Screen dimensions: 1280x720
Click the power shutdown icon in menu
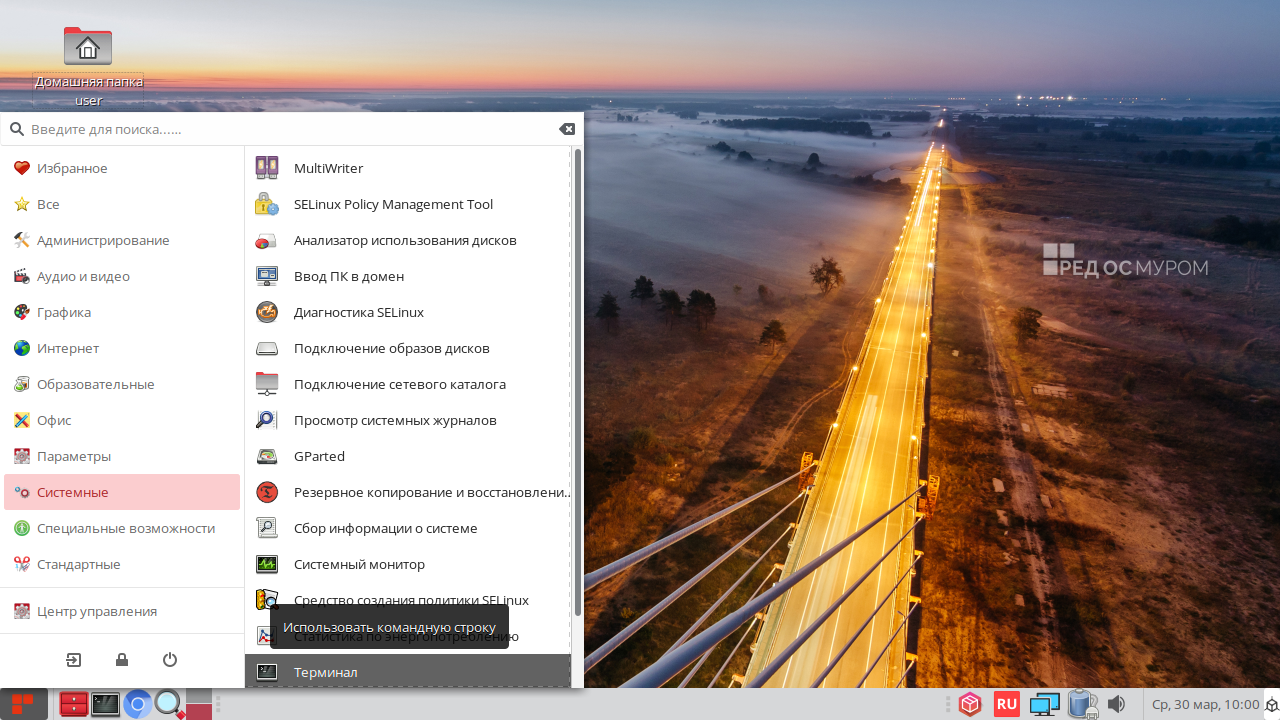pyautogui.click(x=170, y=660)
